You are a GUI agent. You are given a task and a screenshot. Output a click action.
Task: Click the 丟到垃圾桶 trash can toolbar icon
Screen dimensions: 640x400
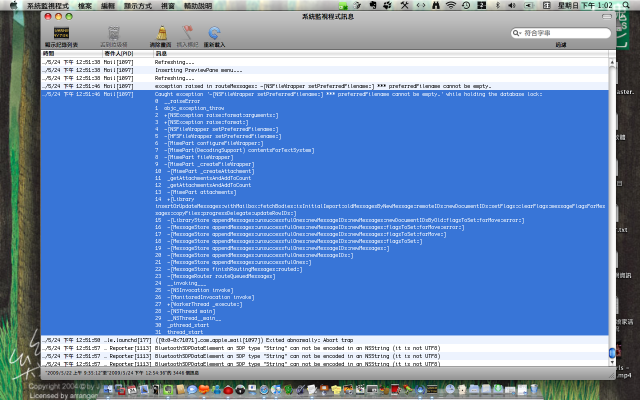click(114, 33)
